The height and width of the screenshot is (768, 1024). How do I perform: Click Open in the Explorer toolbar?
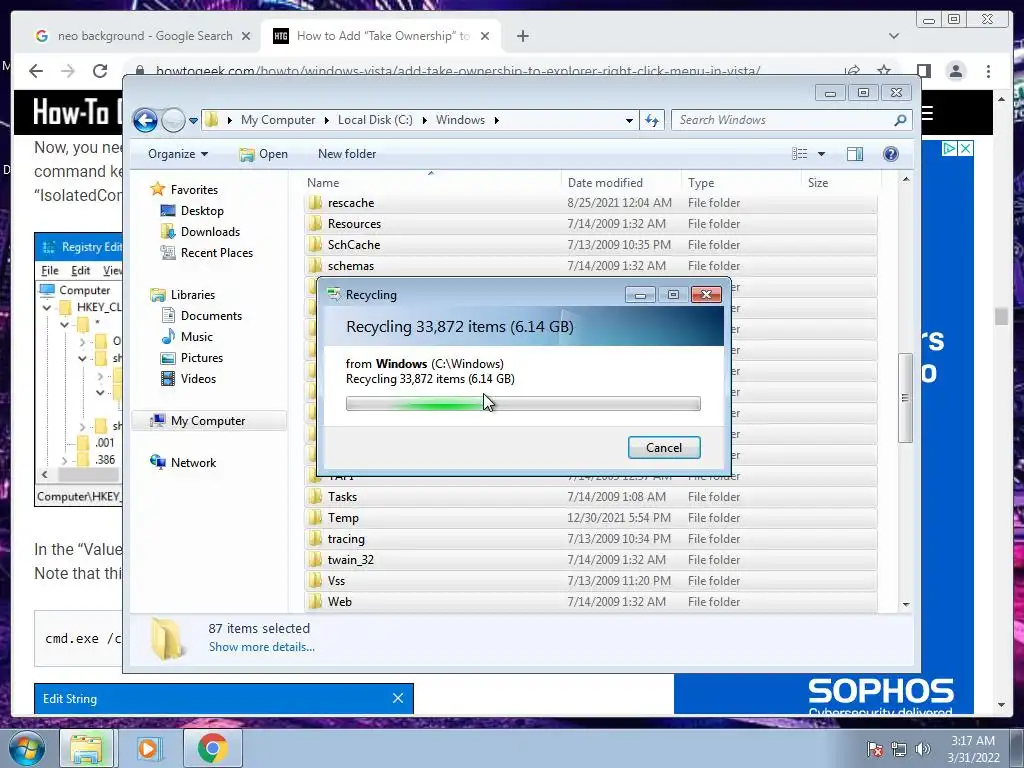tap(264, 154)
